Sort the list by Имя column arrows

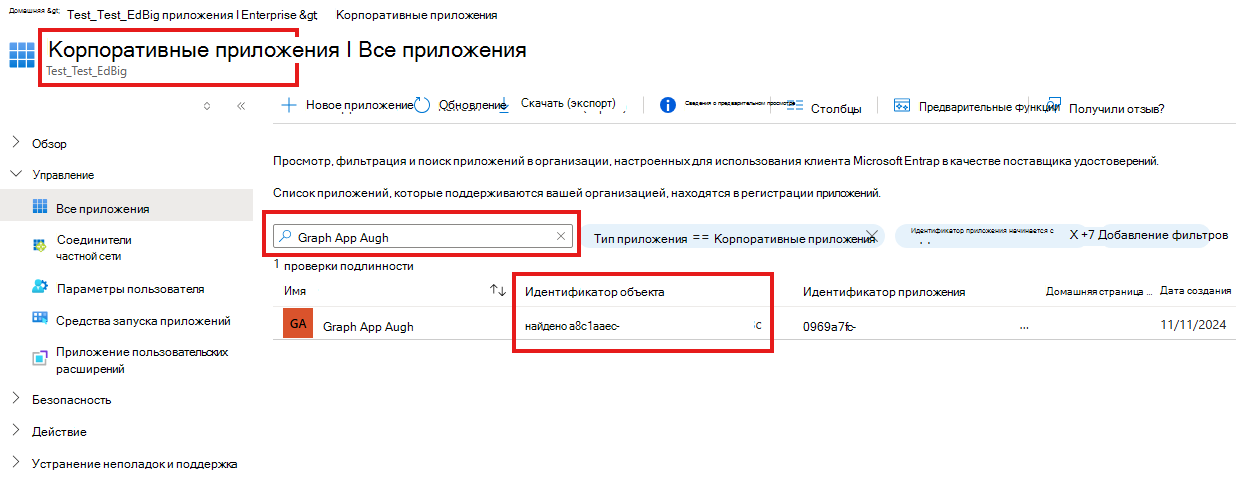coord(498,290)
